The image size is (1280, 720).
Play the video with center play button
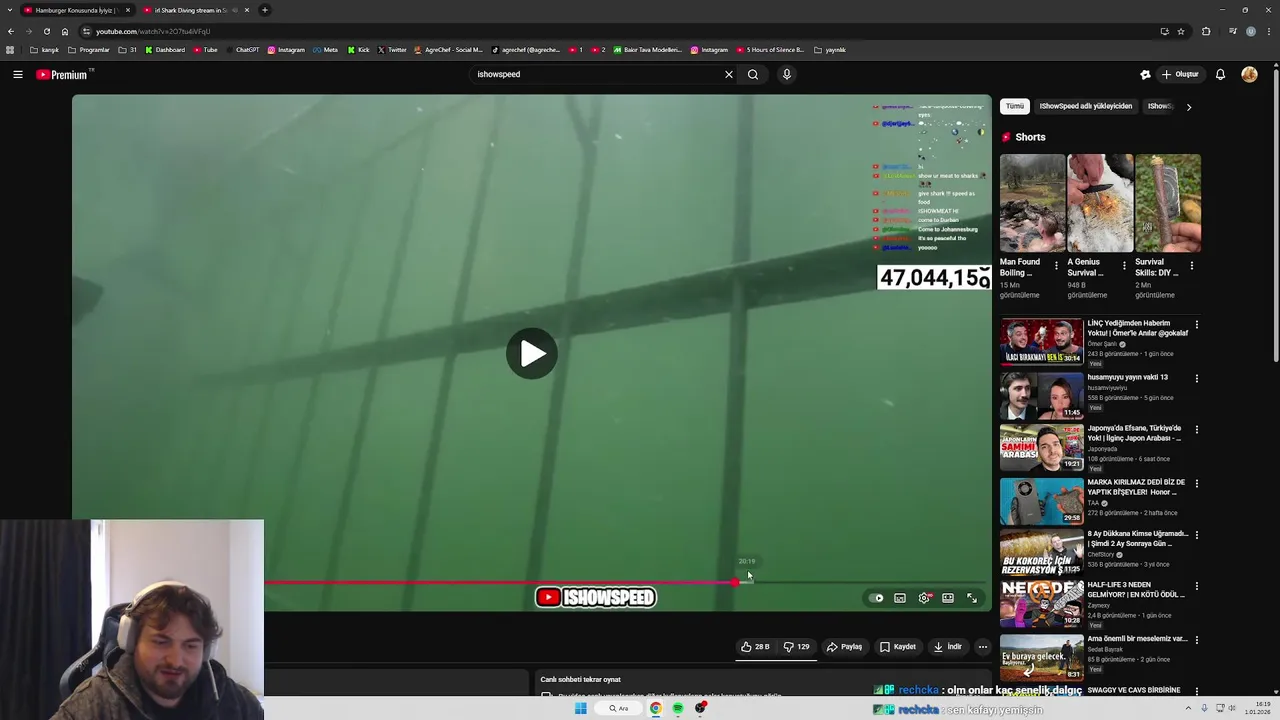click(532, 353)
